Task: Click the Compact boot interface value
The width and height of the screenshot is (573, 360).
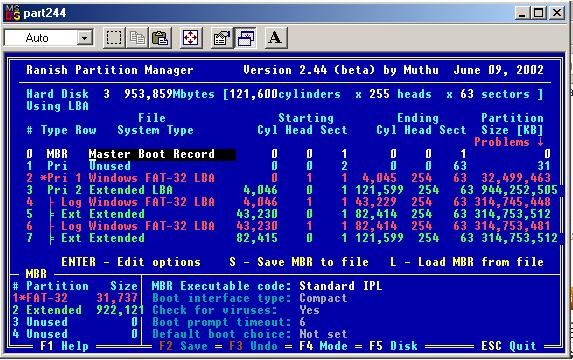Action: [x=323, y=298]
